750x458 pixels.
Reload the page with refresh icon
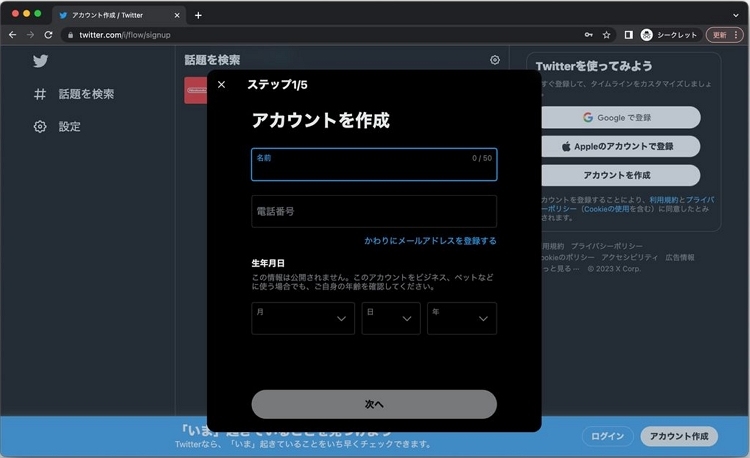48,35
